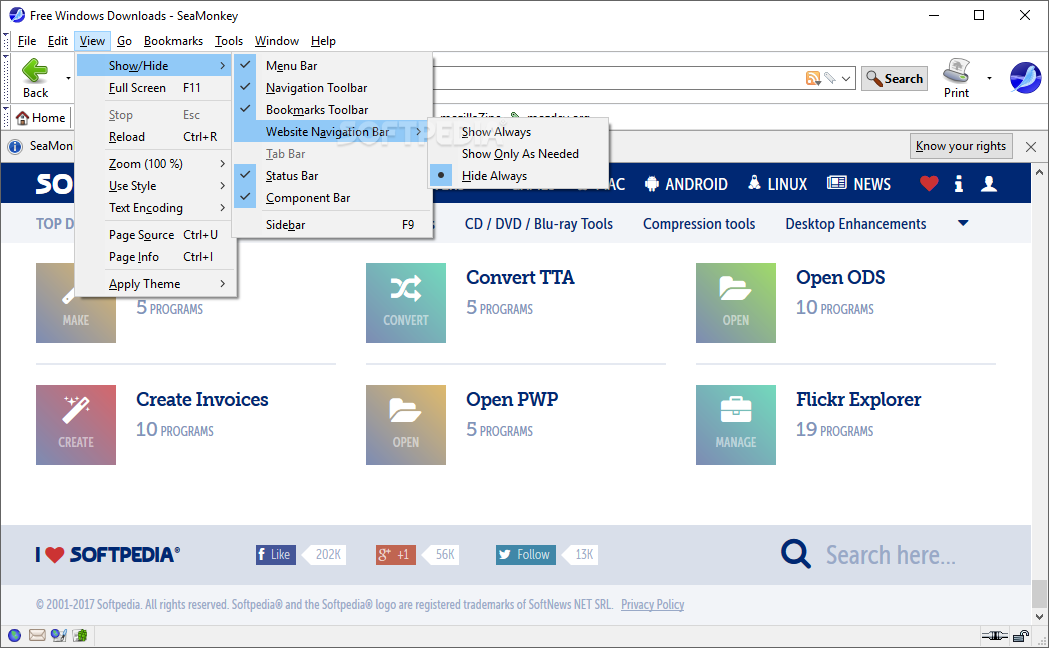Screen dimensions: 1049x648
Task: Choose Reload in View menu
Action: [x=155, y=136]
